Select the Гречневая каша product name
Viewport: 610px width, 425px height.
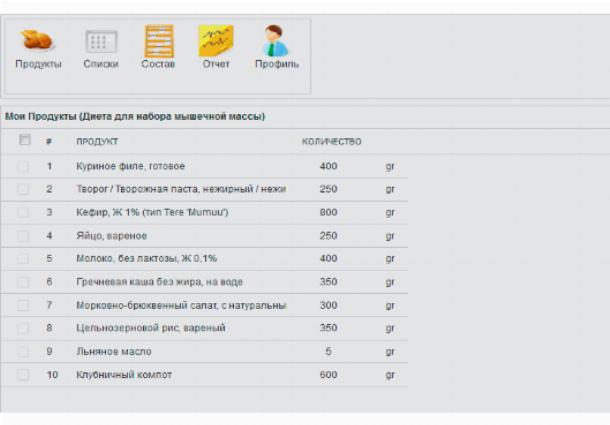[160, 282]
